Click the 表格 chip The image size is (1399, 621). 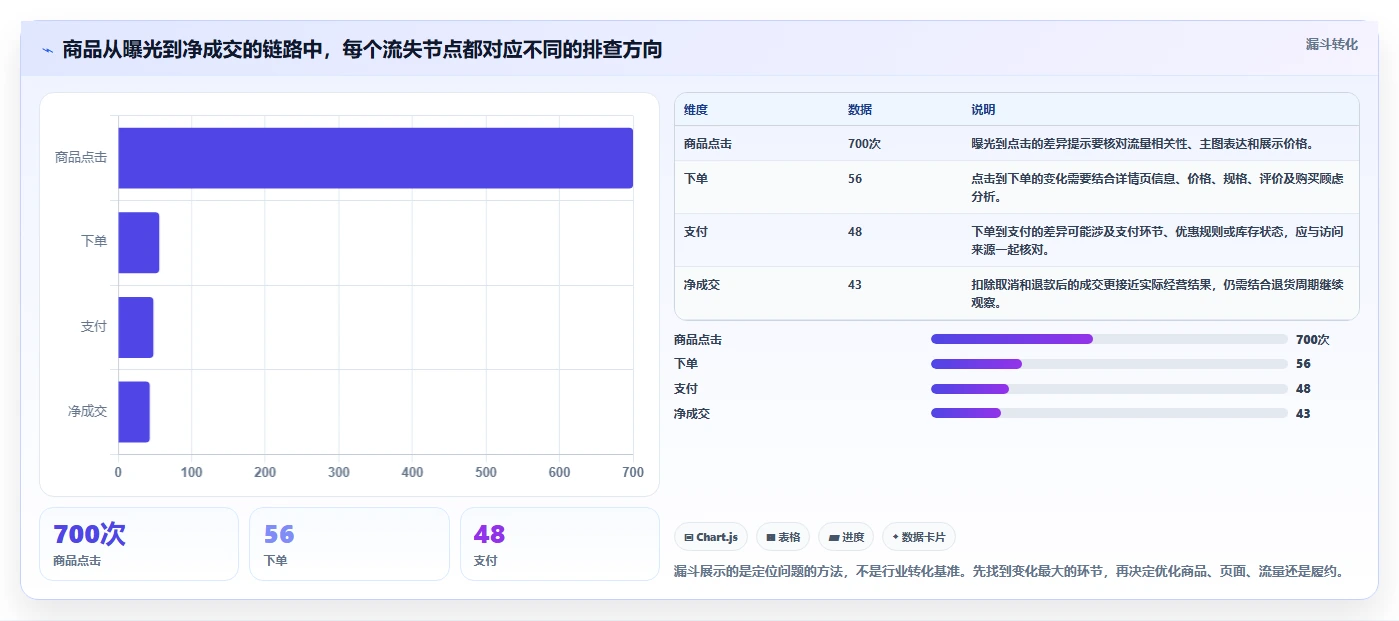click(x=783, y=537)
